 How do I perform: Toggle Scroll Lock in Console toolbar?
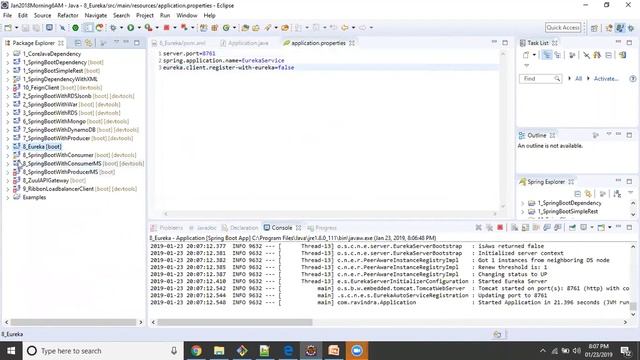525,227
